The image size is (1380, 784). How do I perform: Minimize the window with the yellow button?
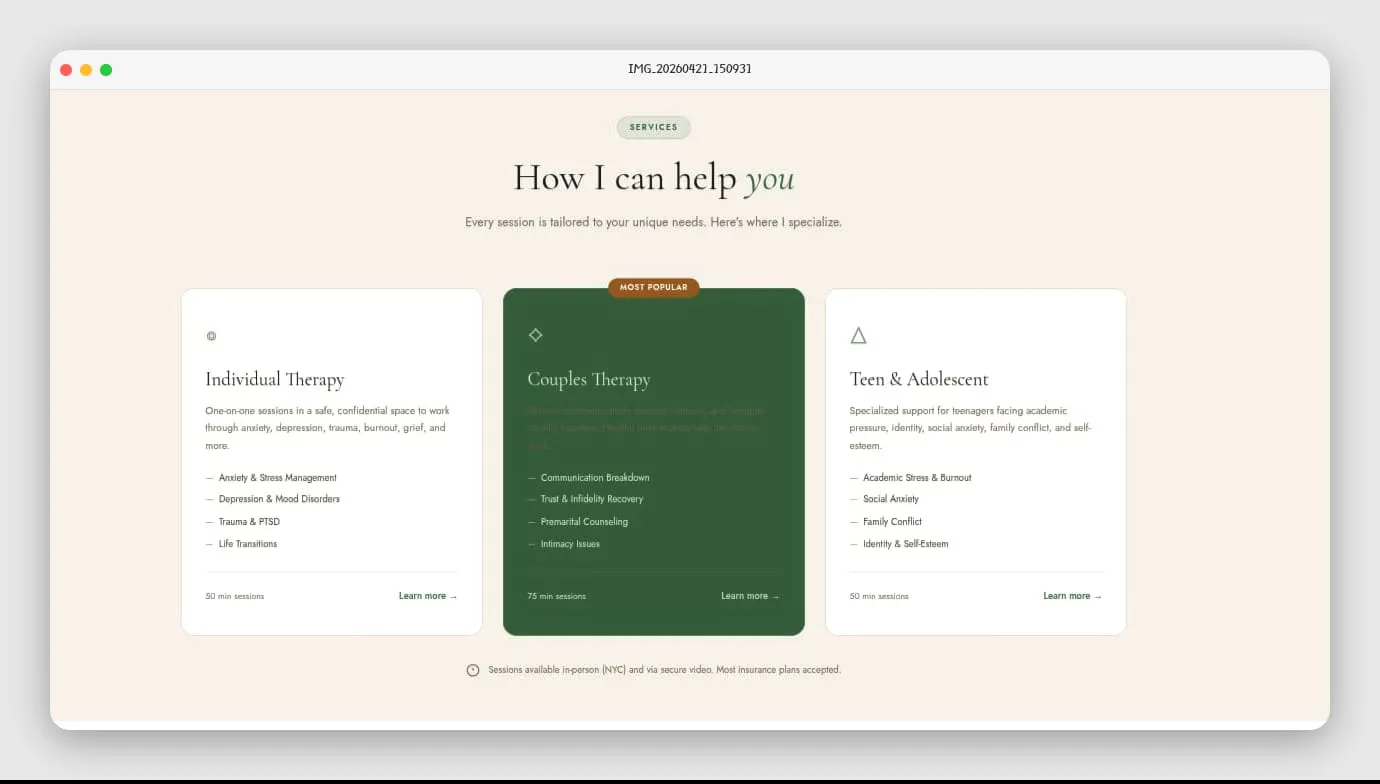click(x=86, y=70)
